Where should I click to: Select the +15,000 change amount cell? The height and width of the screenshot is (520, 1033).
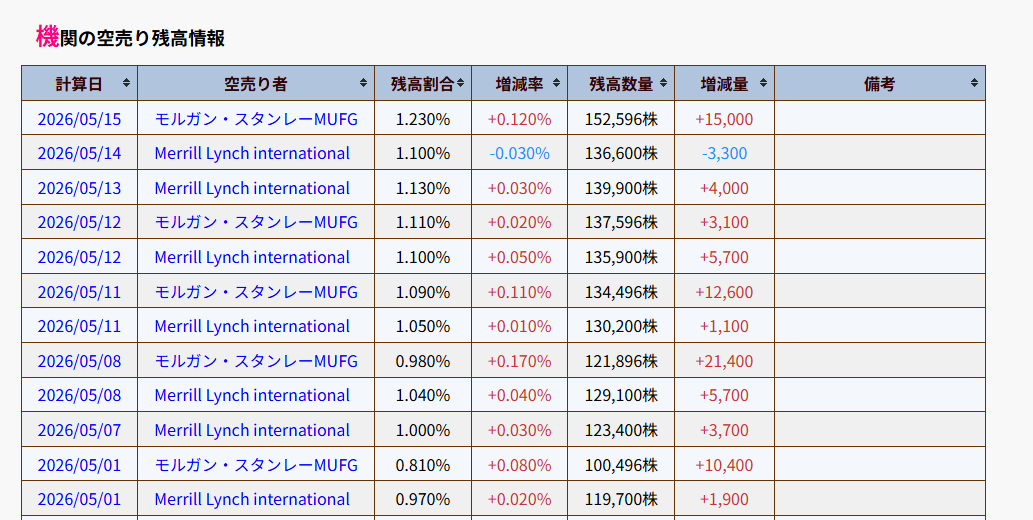pyautogui.click(x=725, y=119)
